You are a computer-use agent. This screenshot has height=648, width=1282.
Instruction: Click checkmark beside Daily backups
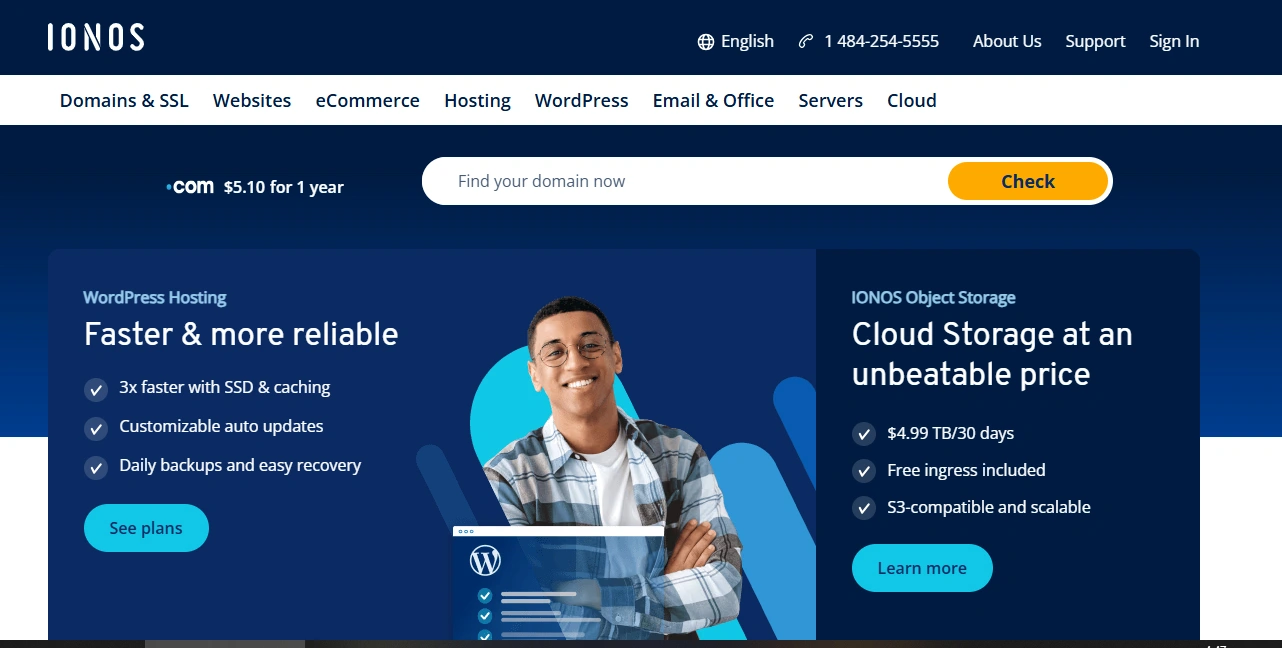tap(96, 467)
